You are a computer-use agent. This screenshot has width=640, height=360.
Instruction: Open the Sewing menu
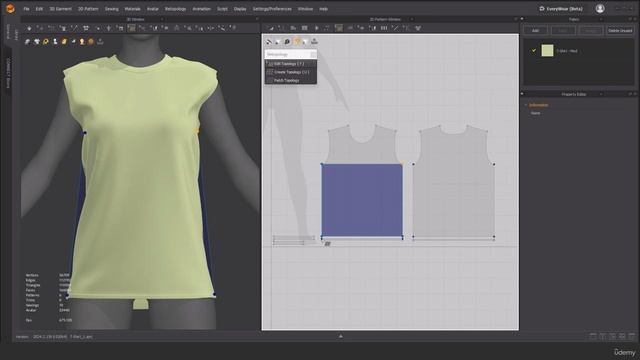pos(111,9)
